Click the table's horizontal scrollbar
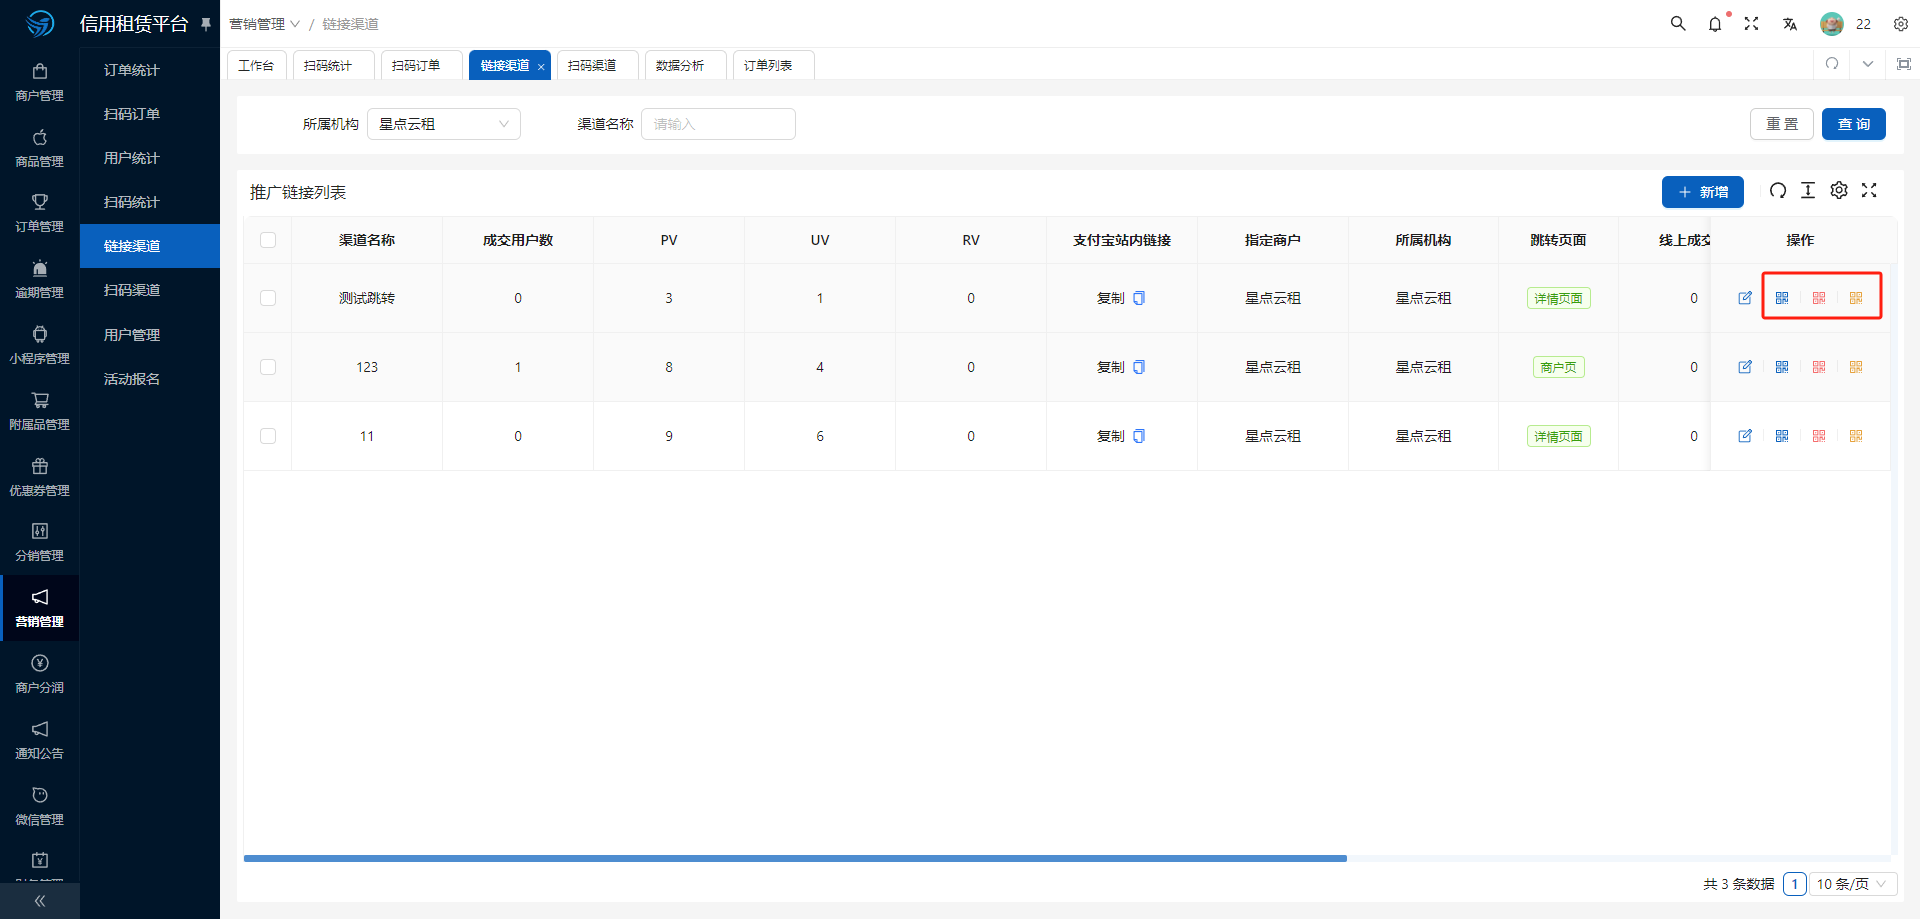The width and height of the screenshot is (1920, 919). pyautogui.click(x=795, y=858)
